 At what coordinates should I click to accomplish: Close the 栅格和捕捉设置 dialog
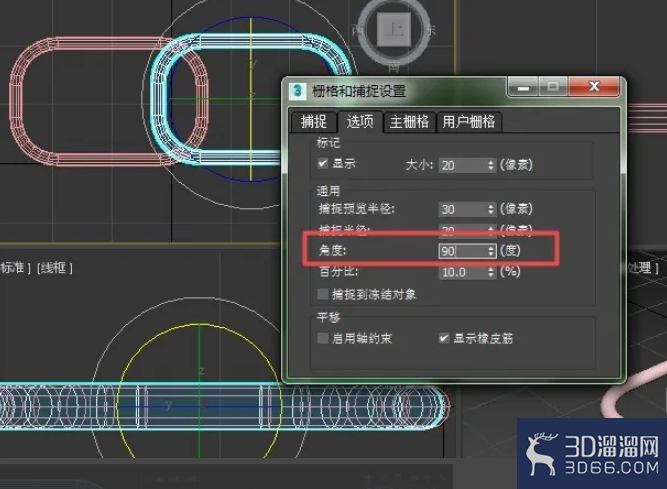(x=594, y=87)
